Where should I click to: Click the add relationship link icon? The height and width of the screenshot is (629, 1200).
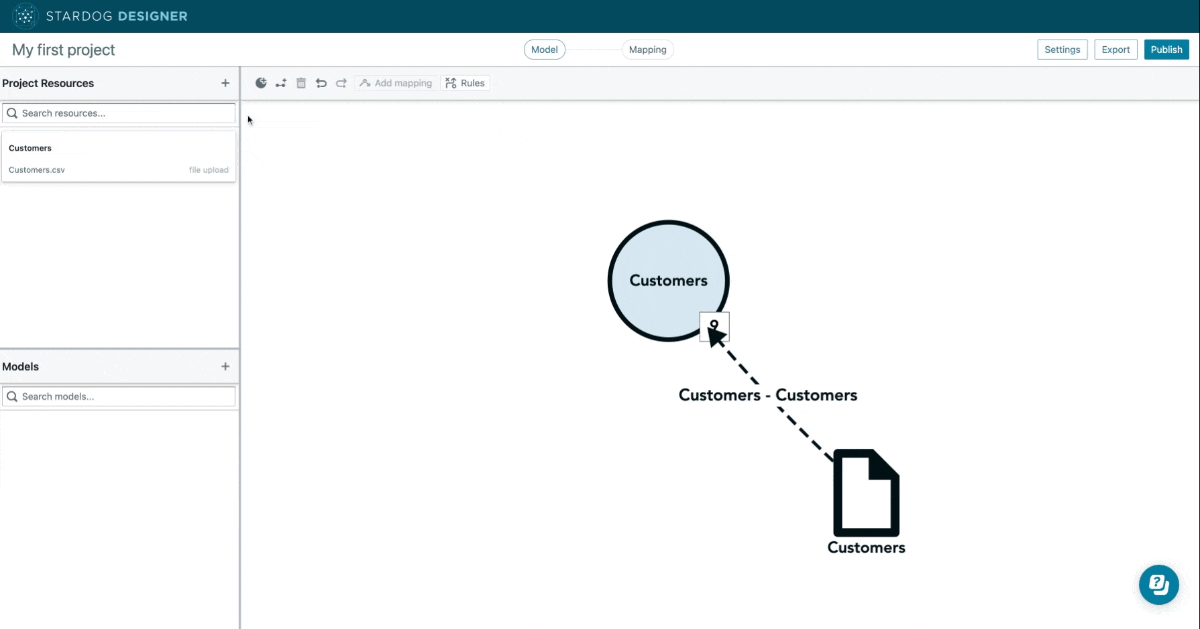point(281,83)
